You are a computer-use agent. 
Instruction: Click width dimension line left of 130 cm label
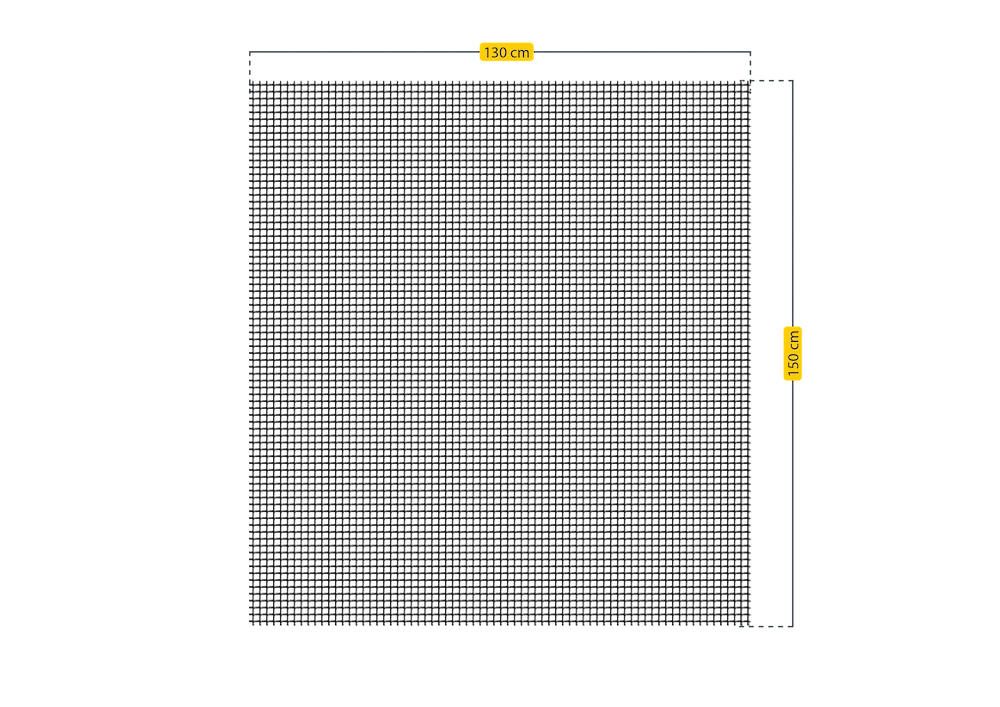360,51
